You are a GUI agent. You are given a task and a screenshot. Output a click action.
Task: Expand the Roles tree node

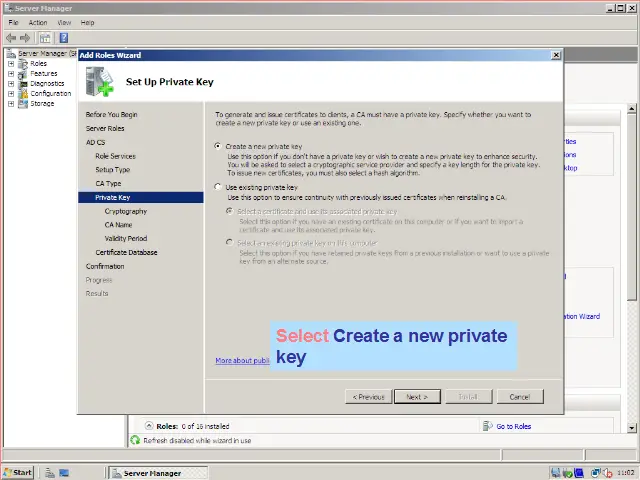(11, 64)
